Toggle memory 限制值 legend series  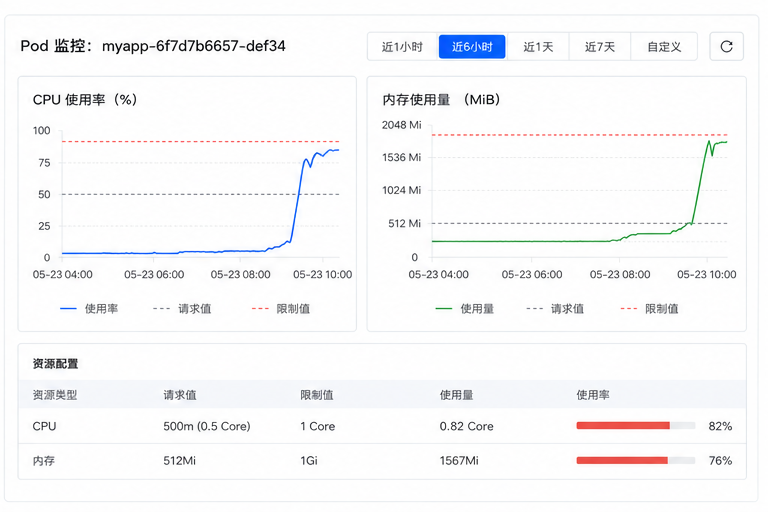(x=649, y=309)
